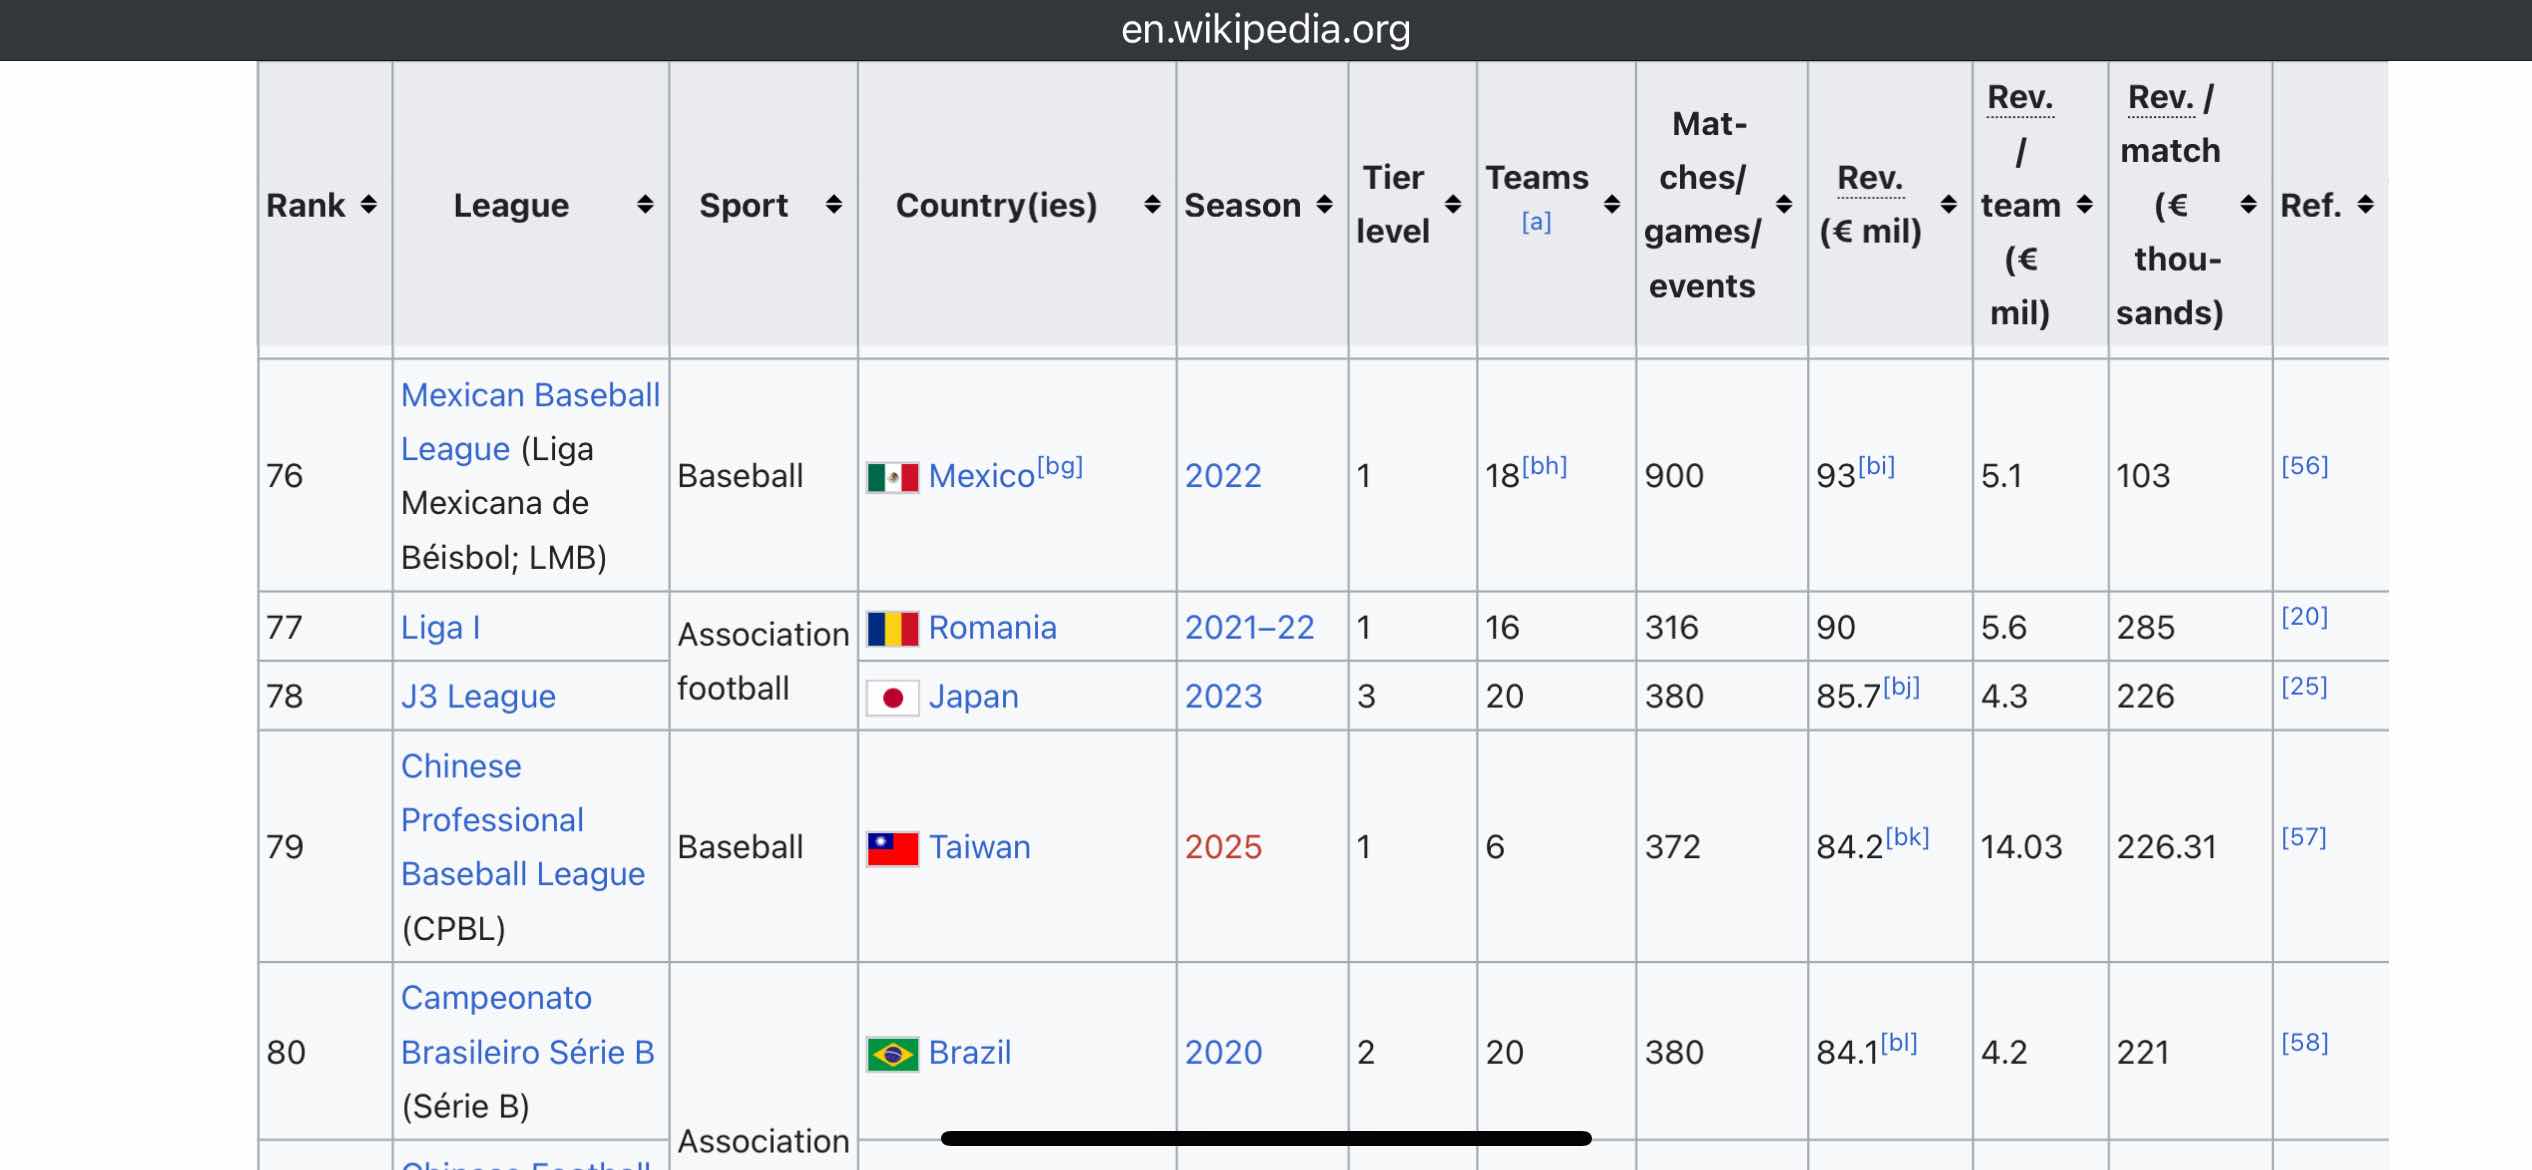Follow the Taiwan country link
2532x1170 pixels.
click(979, 848)
